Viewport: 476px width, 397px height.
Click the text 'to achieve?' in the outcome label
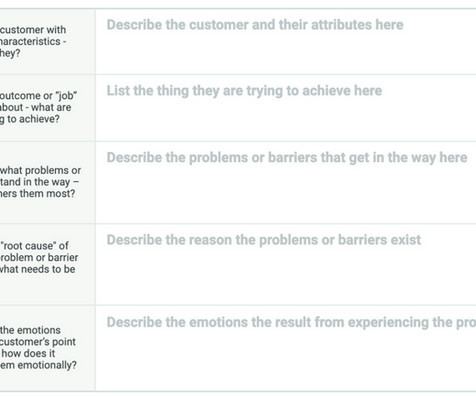pyautogui.click(x=33, y=119)
